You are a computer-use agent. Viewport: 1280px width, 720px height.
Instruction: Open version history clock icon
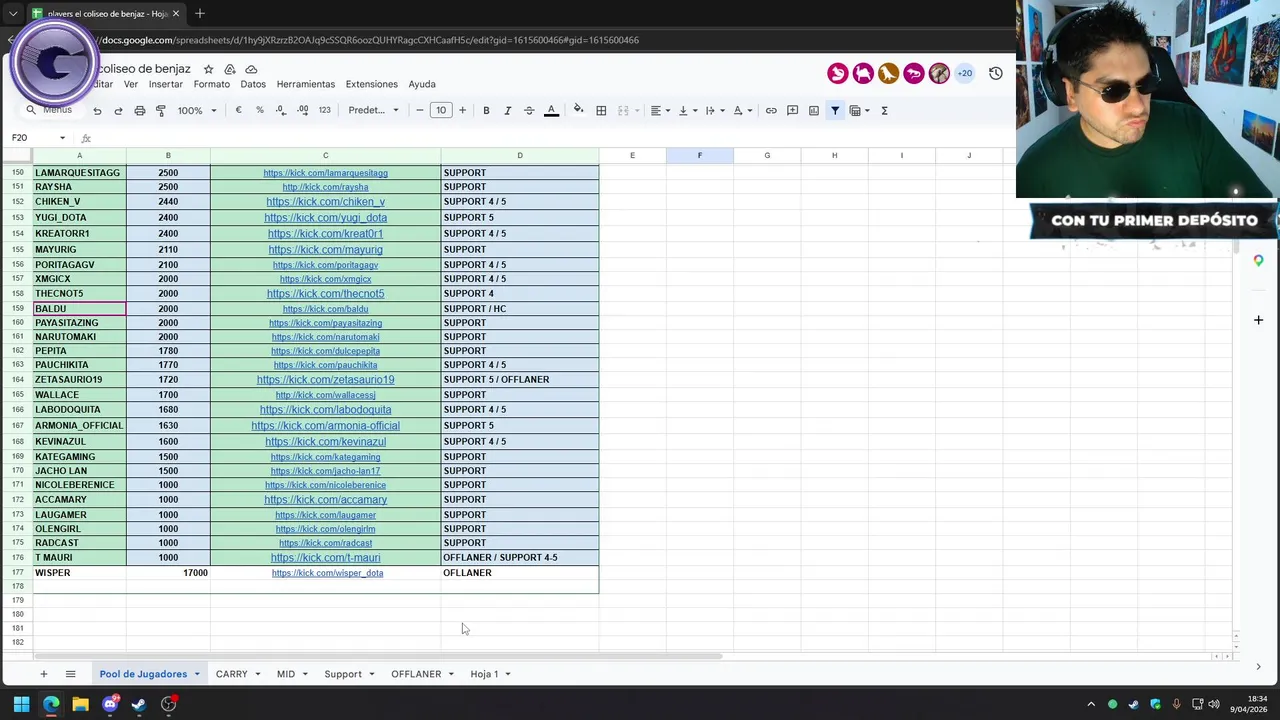(996, 73)
